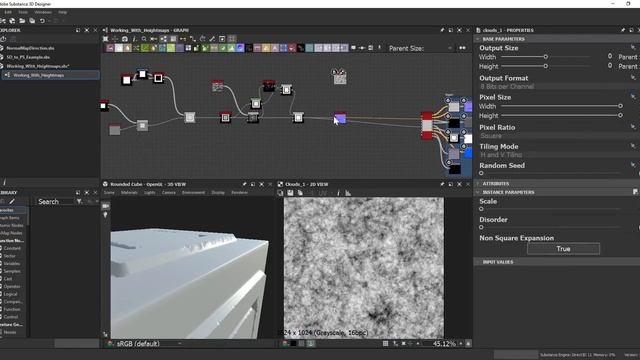
Task: Open the Output Format dropdown
Action: point(558,87)
